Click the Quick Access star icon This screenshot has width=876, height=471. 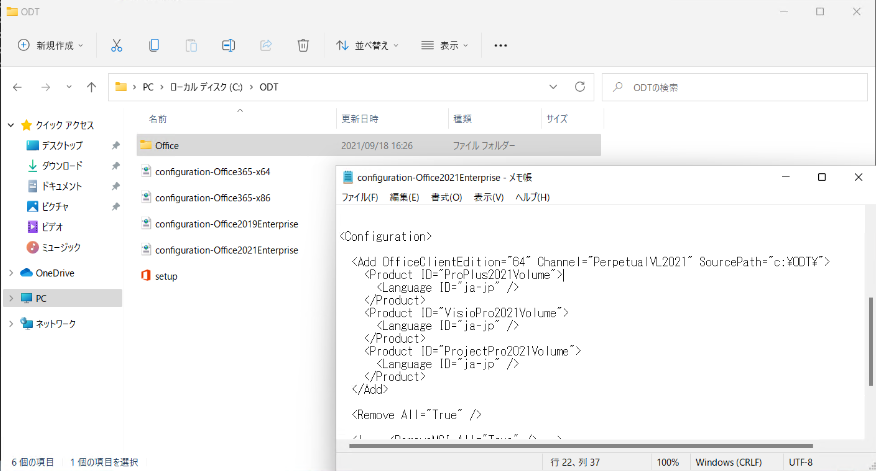[x=26, y=125]
